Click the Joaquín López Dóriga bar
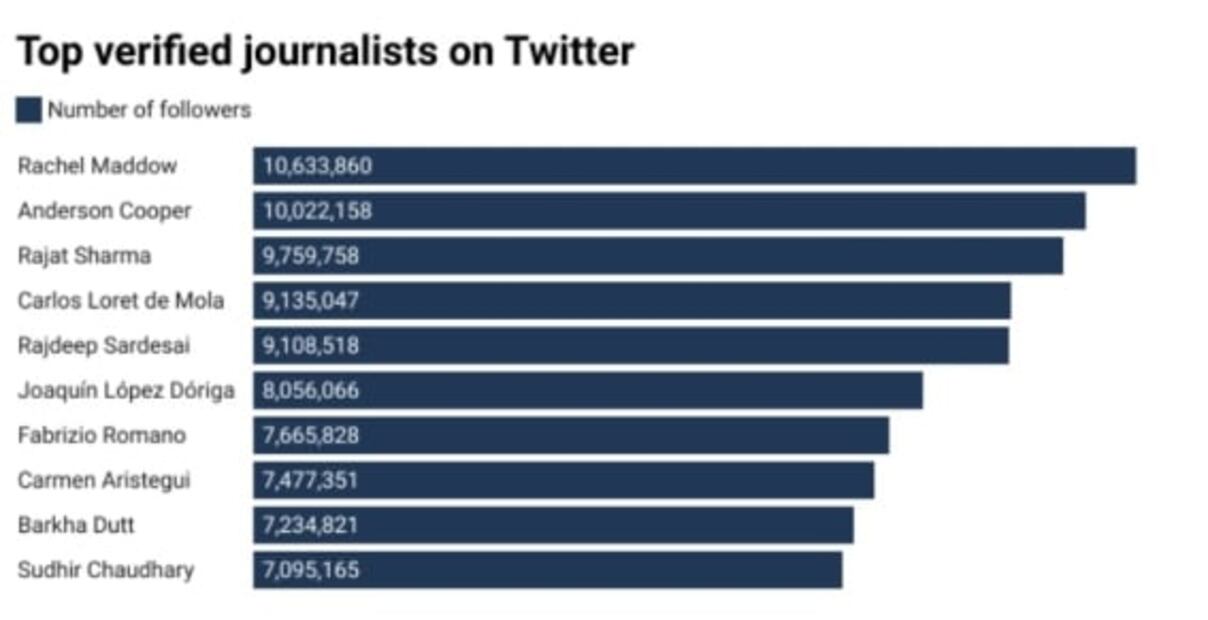Image resolution: width=1208 pixels, height=620 pixels. (588, 390)
